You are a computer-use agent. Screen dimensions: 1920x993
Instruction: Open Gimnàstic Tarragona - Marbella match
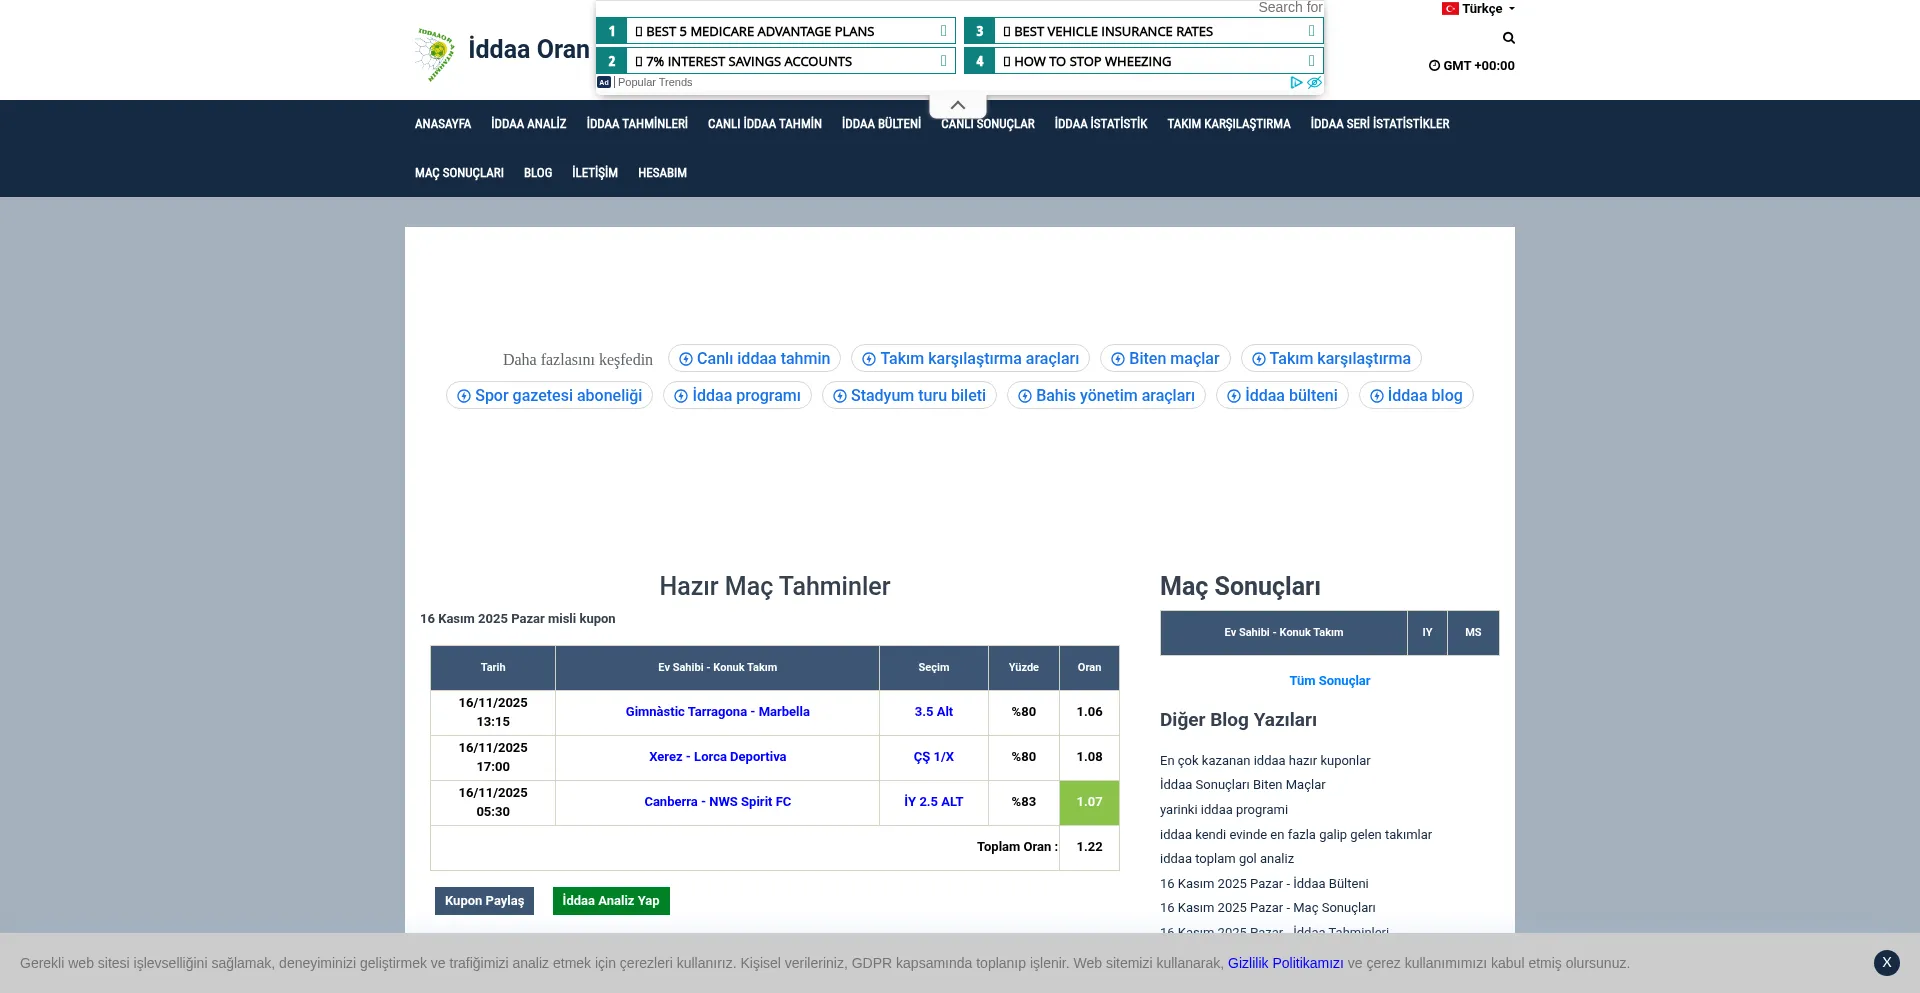717,712
